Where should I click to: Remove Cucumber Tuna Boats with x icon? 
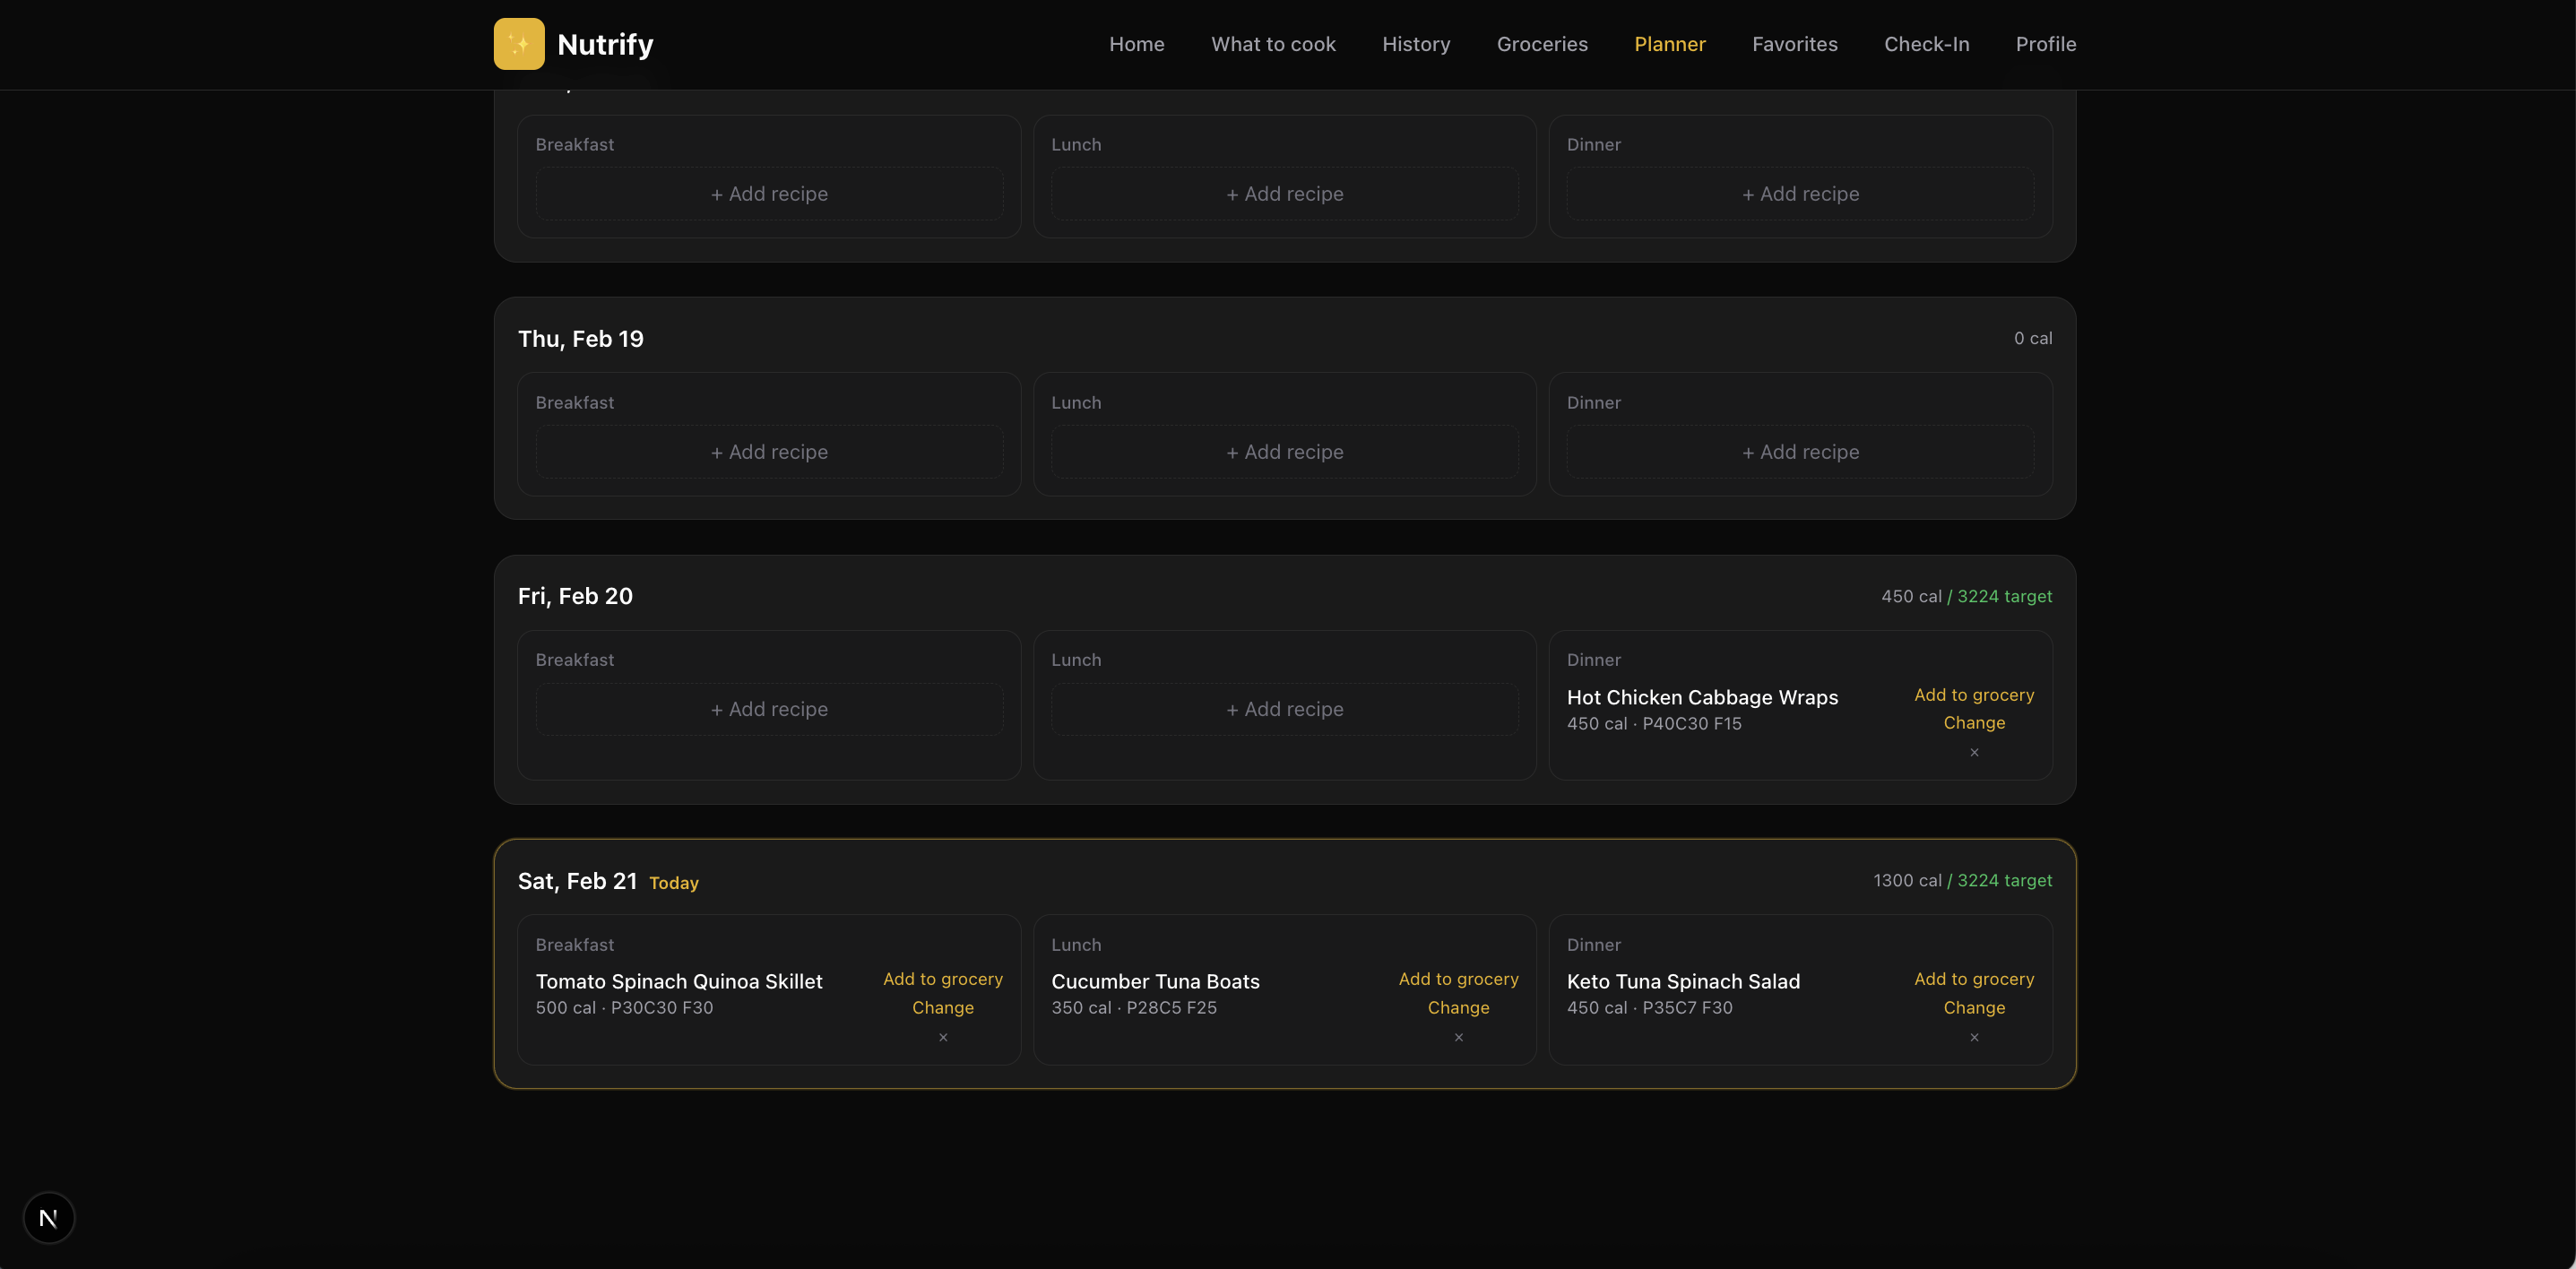(x=1458, y=1037)
